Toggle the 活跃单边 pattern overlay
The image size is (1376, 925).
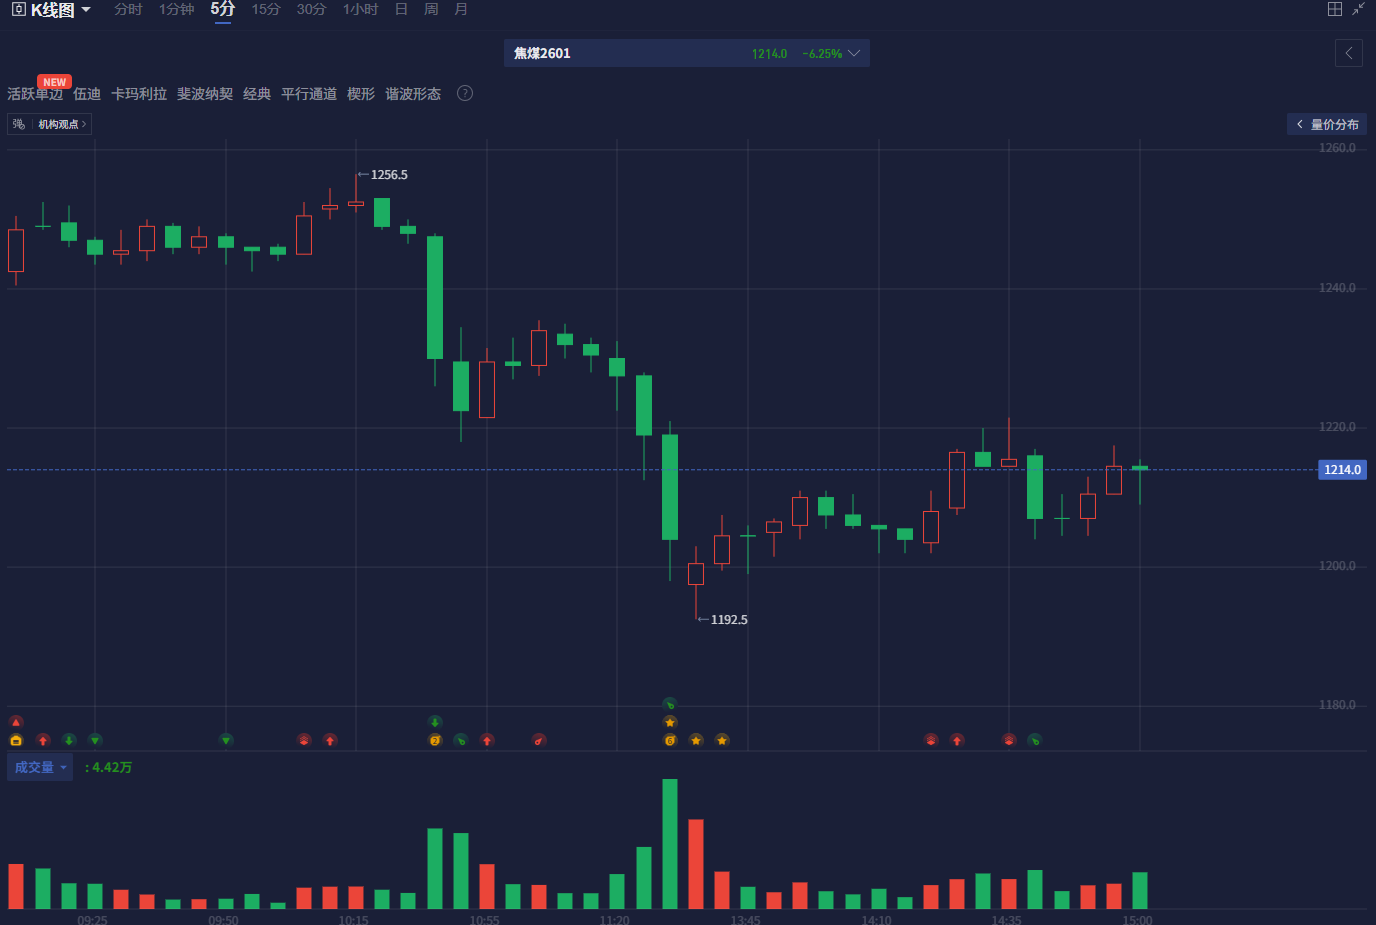pos(35,94)
